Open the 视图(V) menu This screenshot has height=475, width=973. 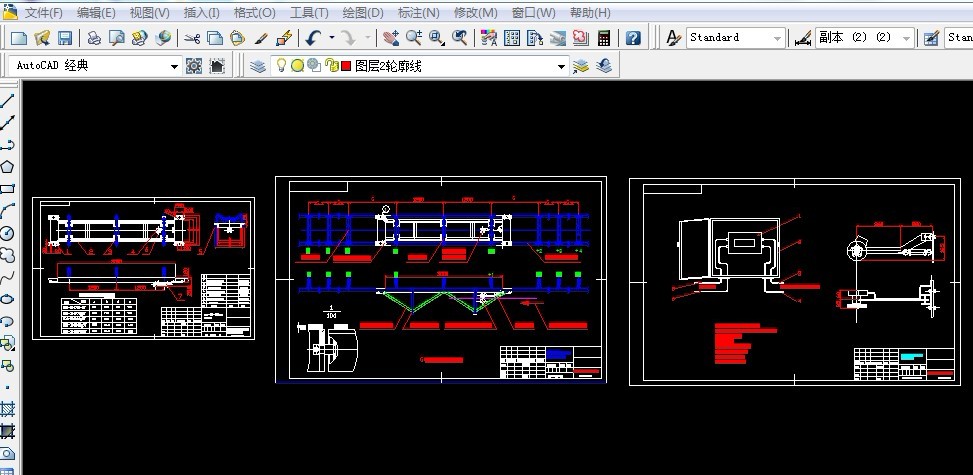150,12
